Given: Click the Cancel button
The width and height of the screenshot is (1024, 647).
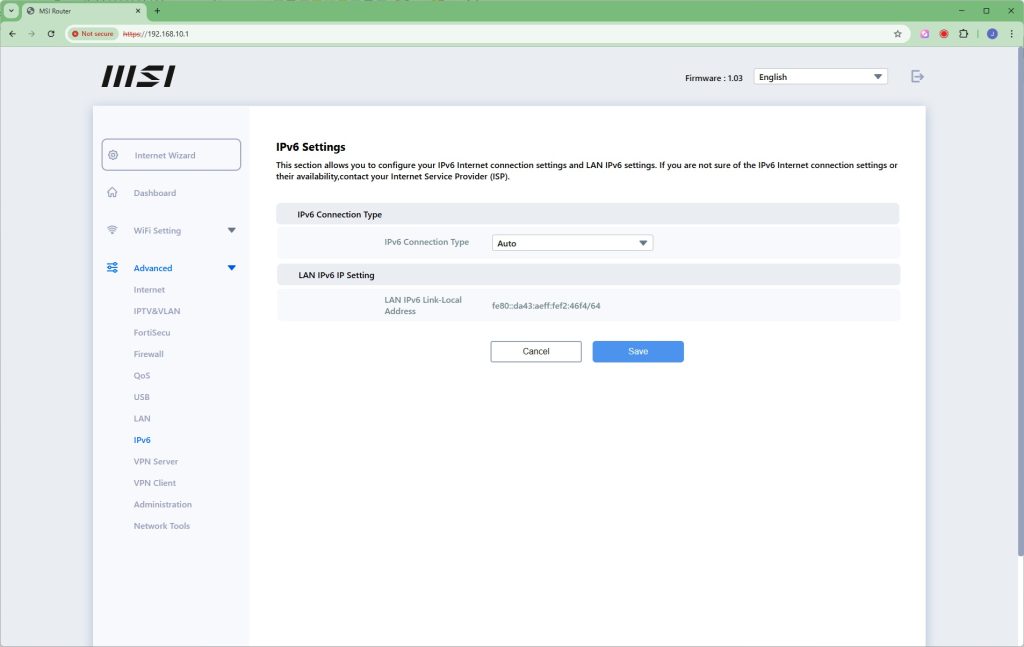Looking at the screenshot, I should (x=536, y=351).
